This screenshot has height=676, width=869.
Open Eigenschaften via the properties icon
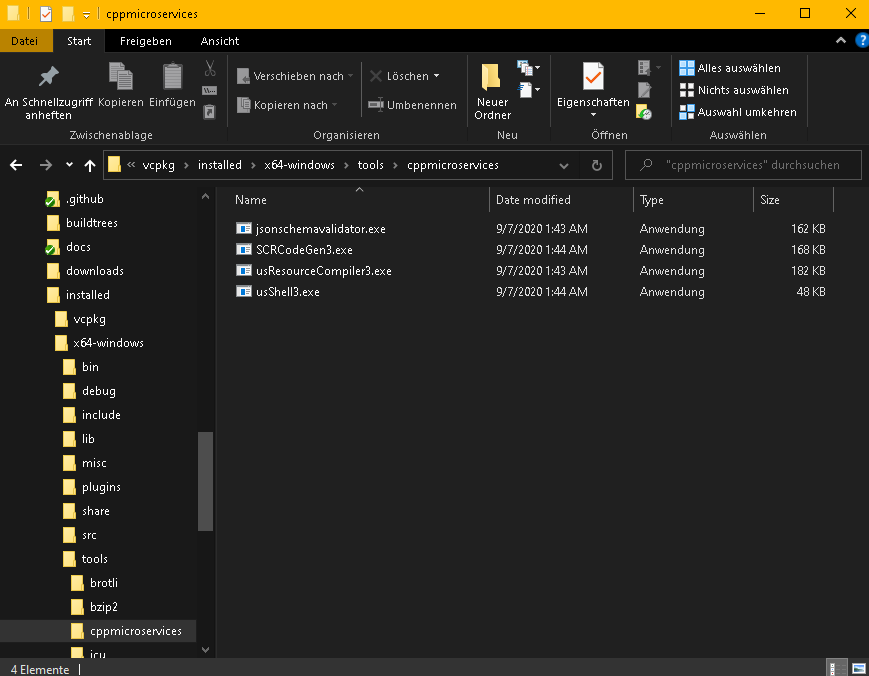592,80
